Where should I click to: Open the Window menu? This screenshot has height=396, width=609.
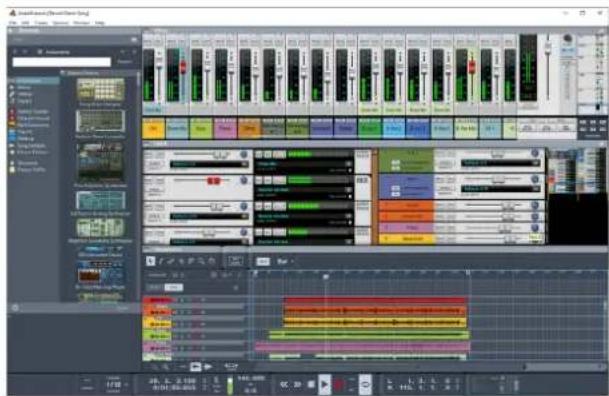(81, 23)
